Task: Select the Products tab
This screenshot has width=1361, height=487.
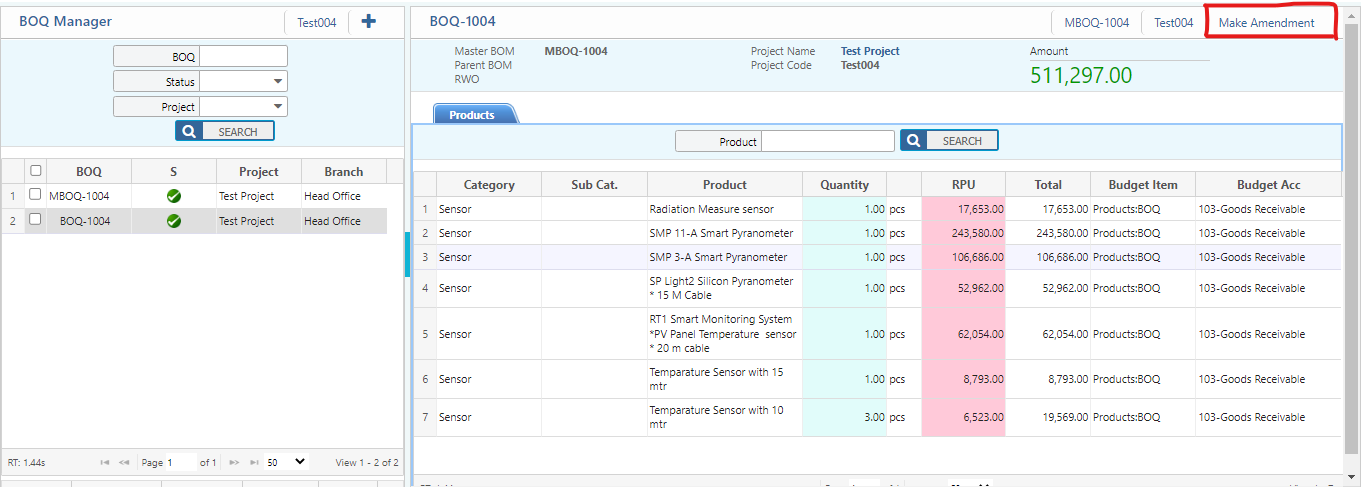Action: [472, 115]
